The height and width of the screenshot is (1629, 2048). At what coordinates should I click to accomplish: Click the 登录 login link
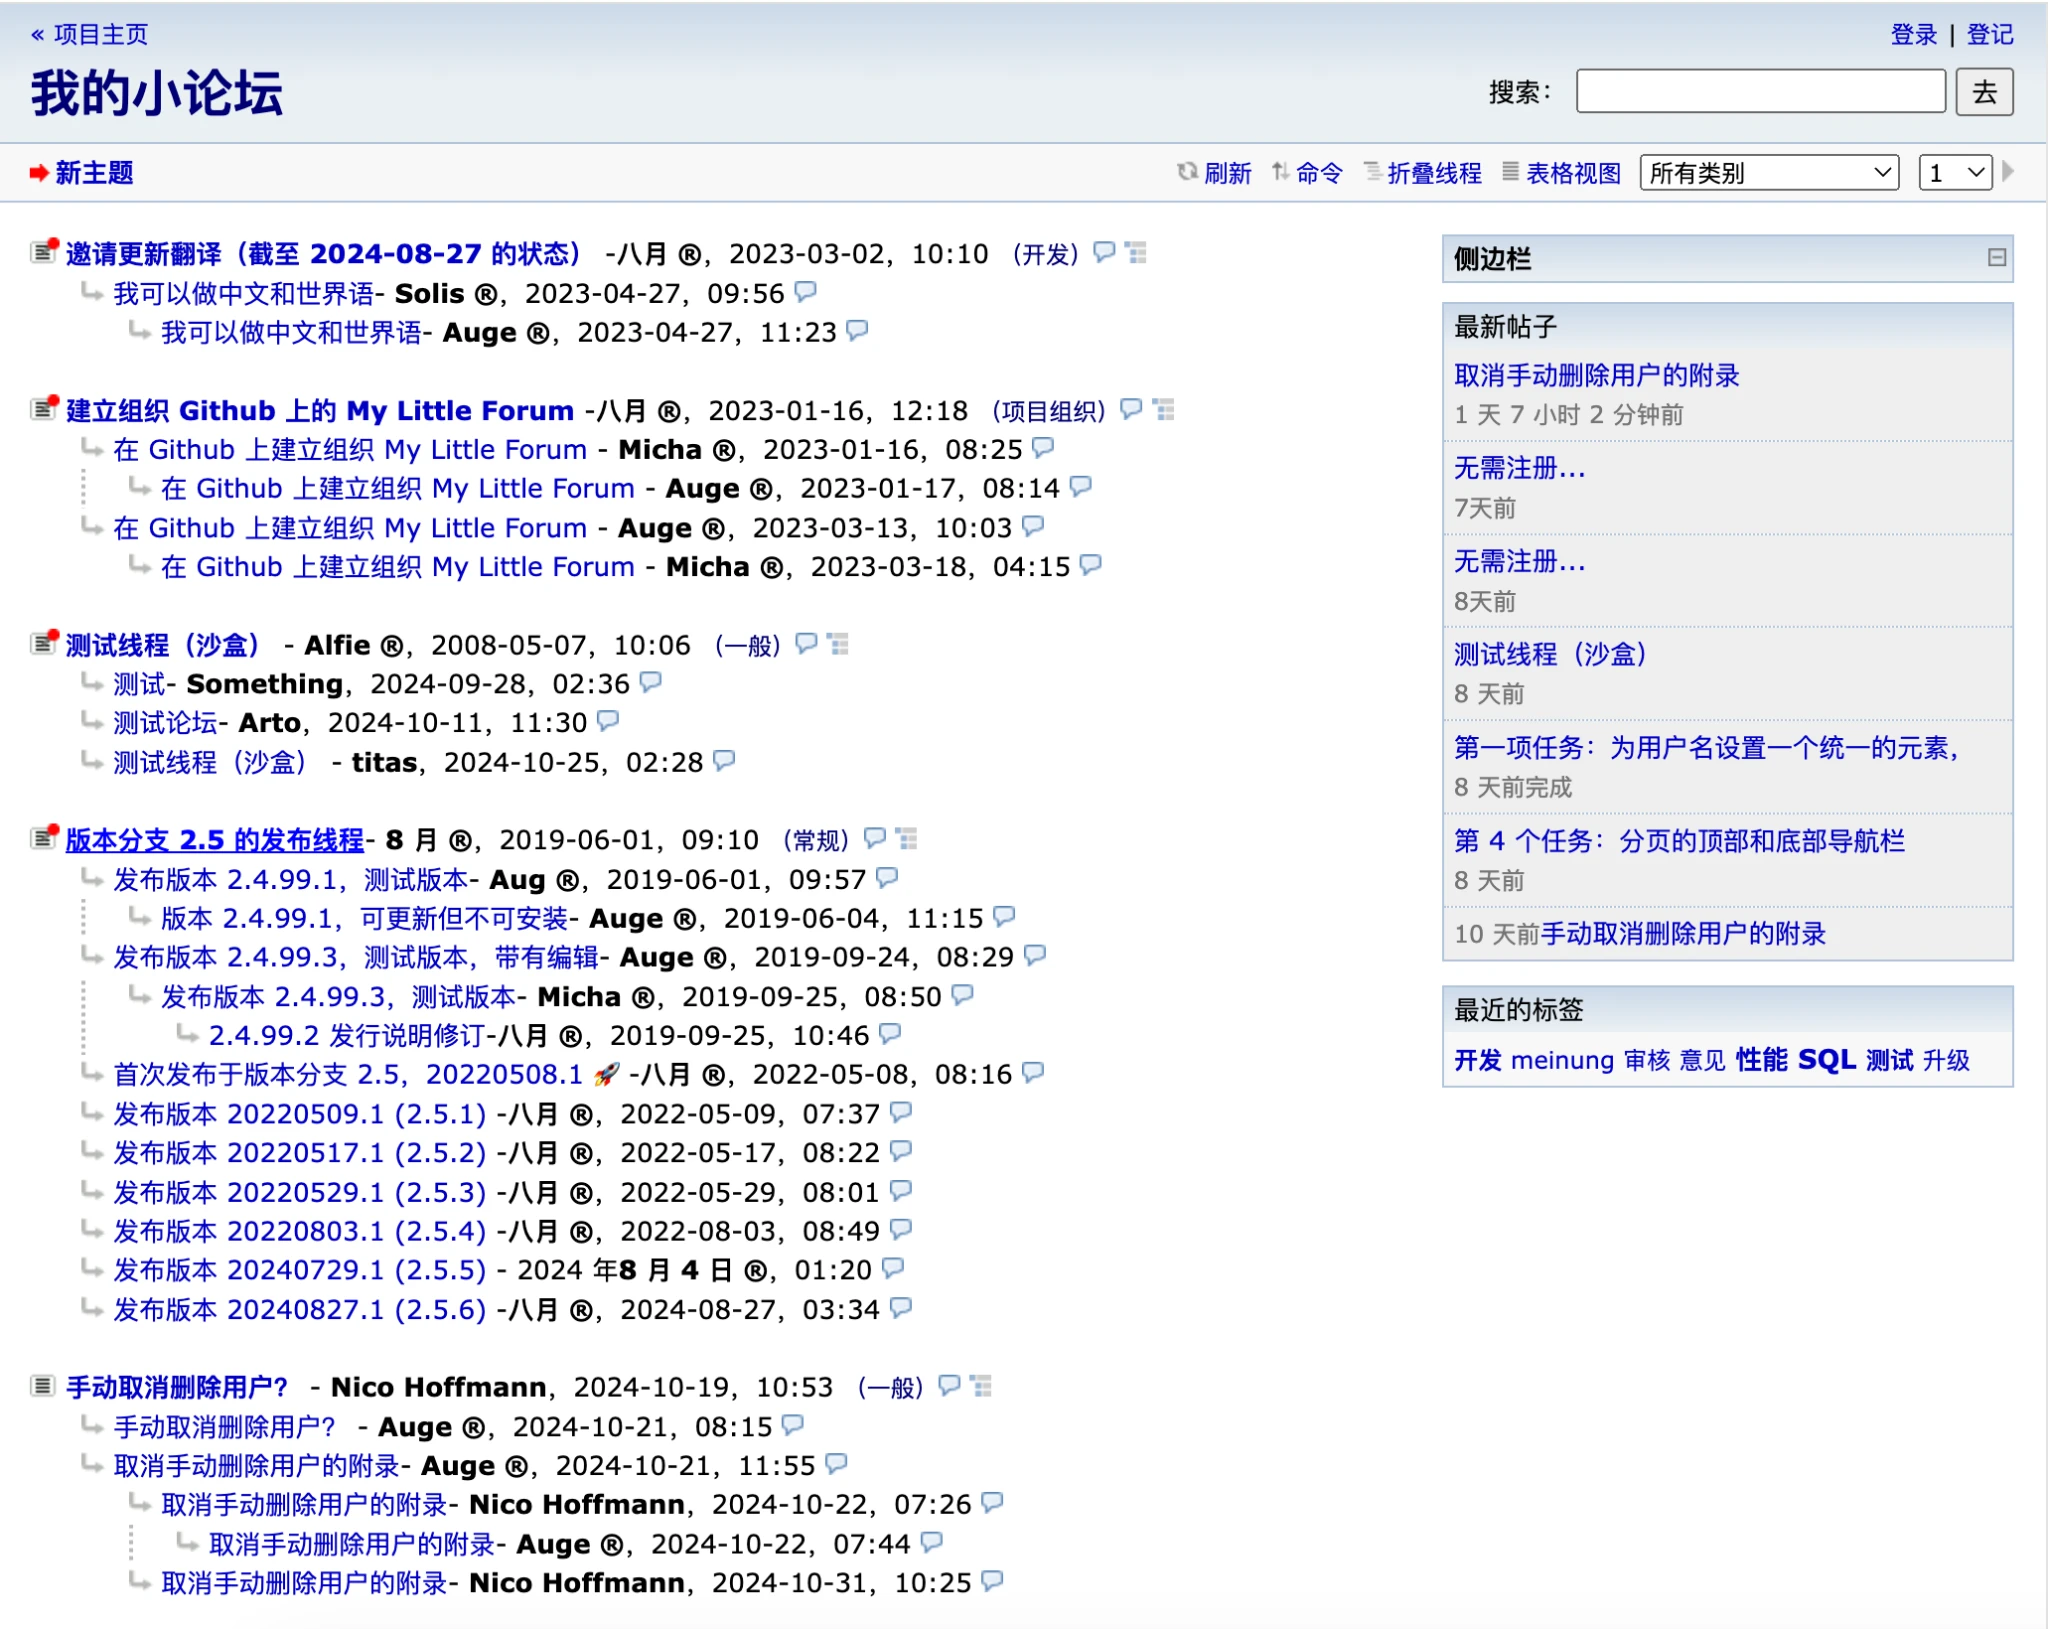(1913, 34)
